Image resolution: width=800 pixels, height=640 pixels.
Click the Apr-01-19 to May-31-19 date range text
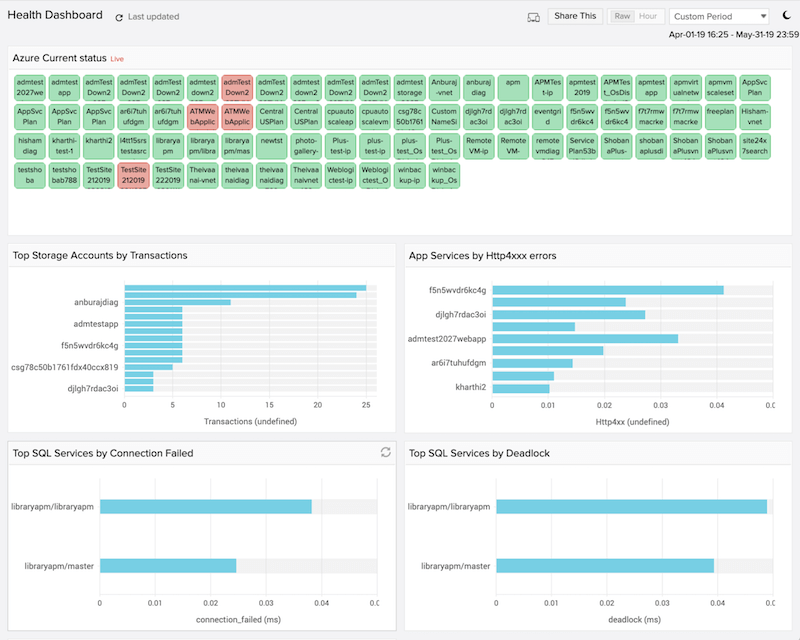pyautogui.click(x=734, y=35)
